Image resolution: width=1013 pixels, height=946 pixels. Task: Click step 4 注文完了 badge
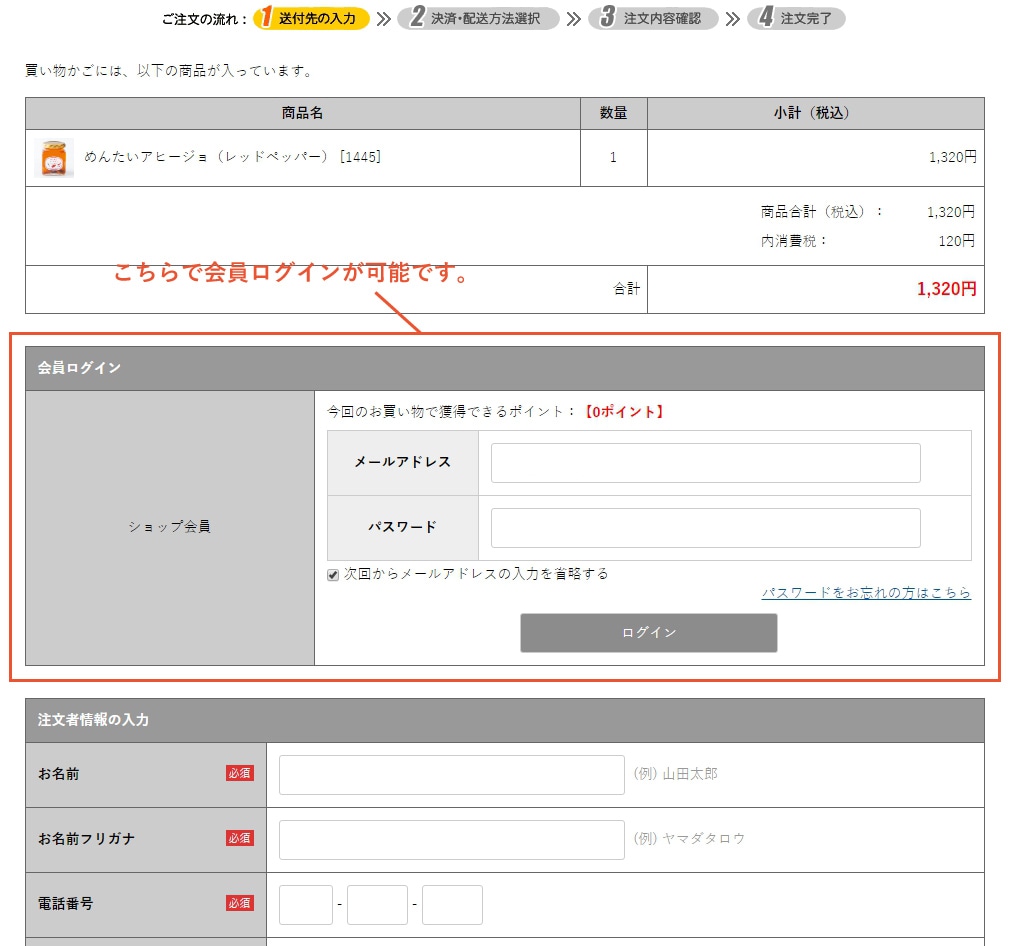[x=796, y=19]
